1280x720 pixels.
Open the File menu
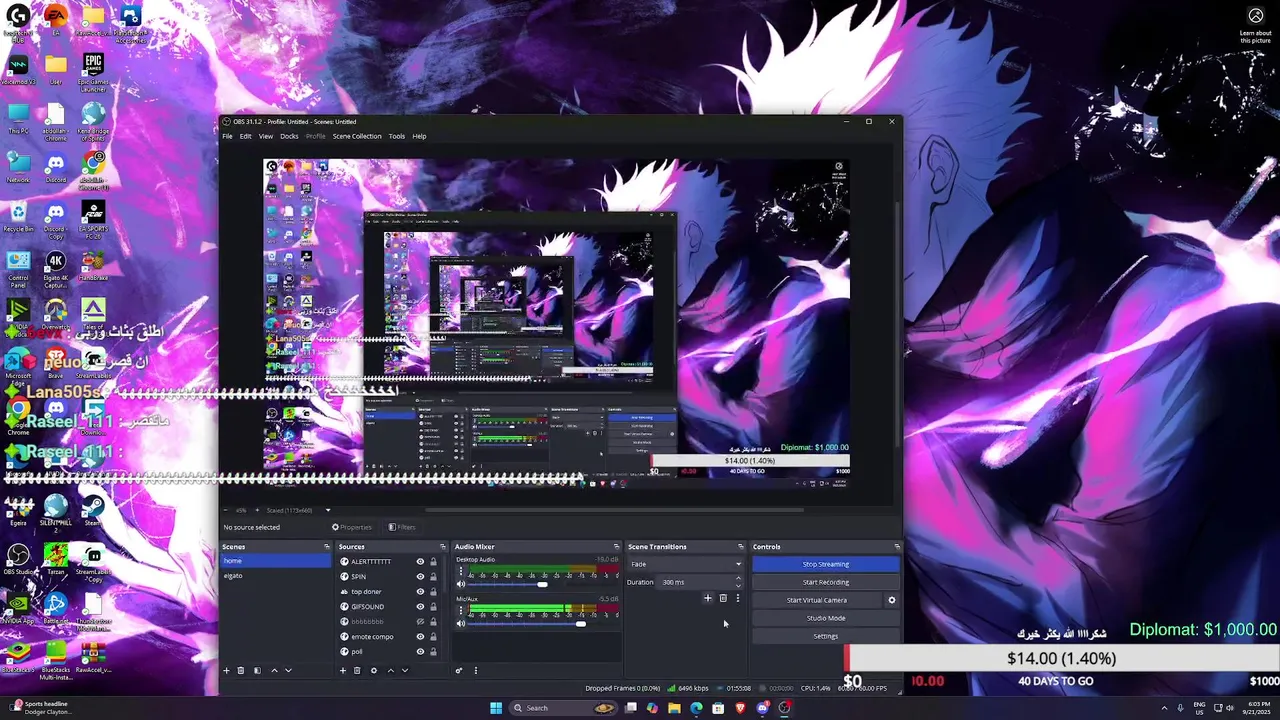[227, 136]
